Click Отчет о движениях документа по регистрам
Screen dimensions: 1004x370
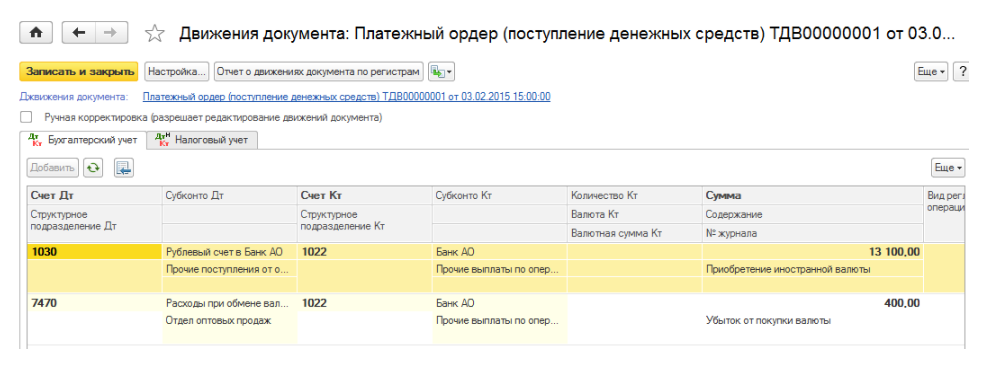pos(318,72)
